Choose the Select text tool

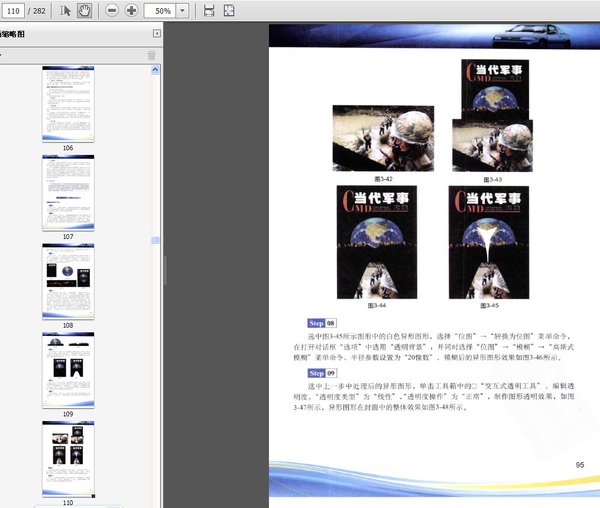[66, 10]
